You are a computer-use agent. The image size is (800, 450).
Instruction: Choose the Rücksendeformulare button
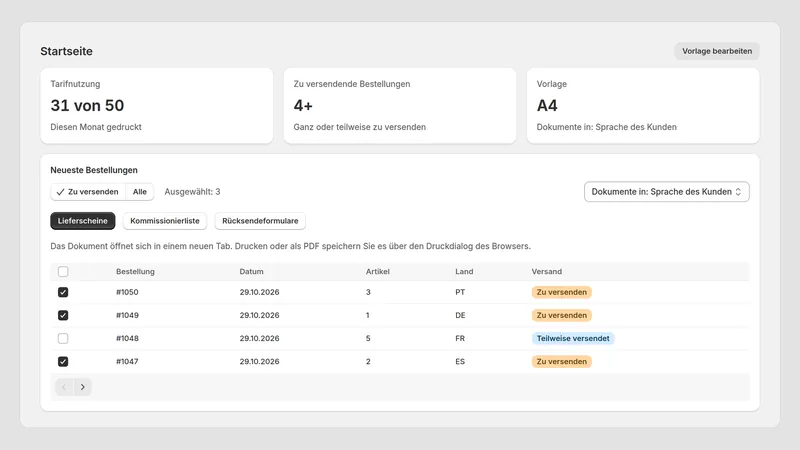click(x=260, y=221)
